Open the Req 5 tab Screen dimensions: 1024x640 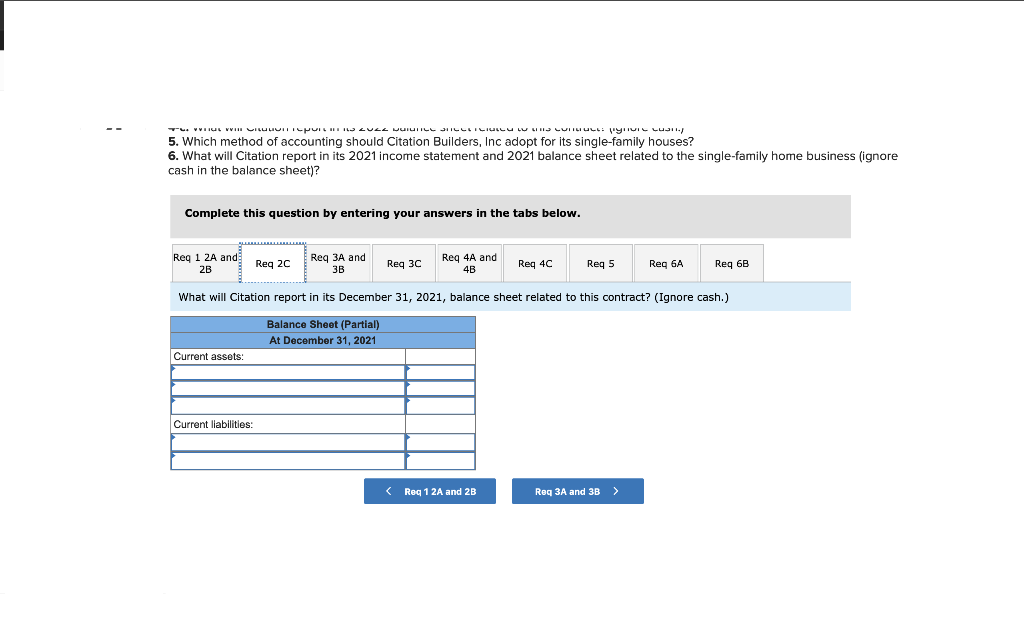click(x=601, y=263)
